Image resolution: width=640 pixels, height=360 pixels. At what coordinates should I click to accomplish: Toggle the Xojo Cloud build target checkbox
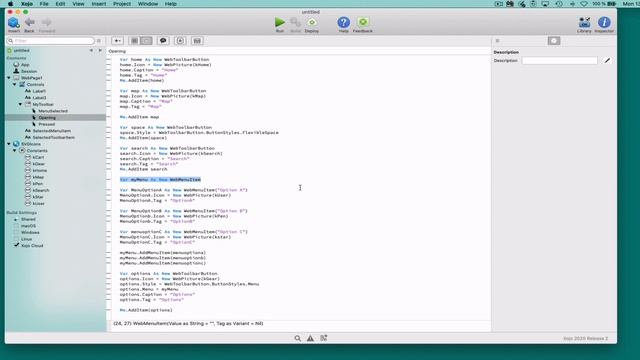pos(16,245)
